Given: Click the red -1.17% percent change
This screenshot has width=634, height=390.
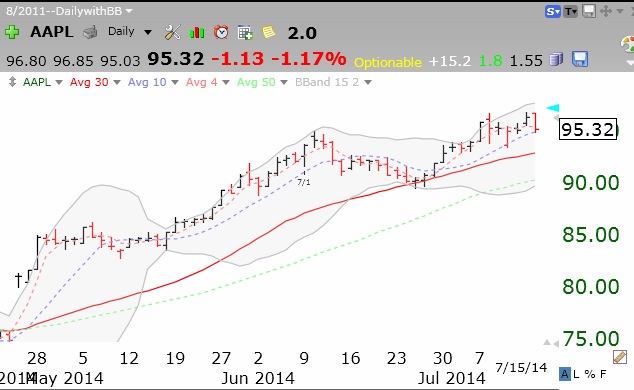Looking at the screenshot, I should [309, 59].
